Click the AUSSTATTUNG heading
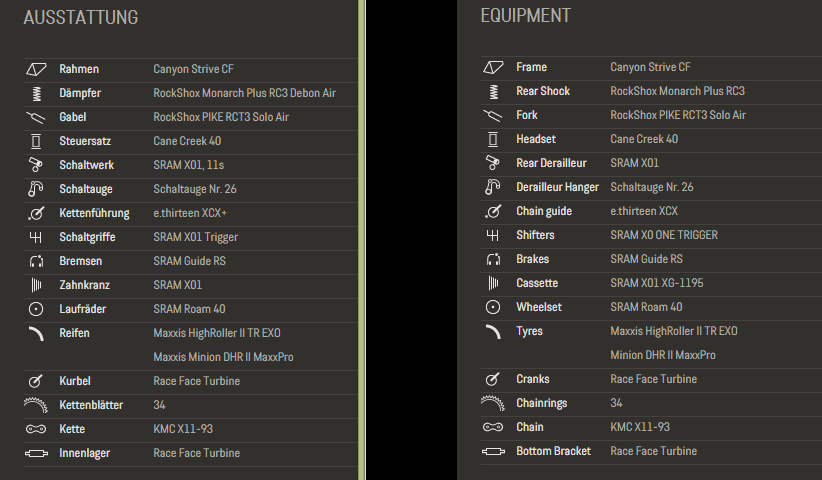The width and height of the screenshot is (822, 480). click(x=81, y=17)
